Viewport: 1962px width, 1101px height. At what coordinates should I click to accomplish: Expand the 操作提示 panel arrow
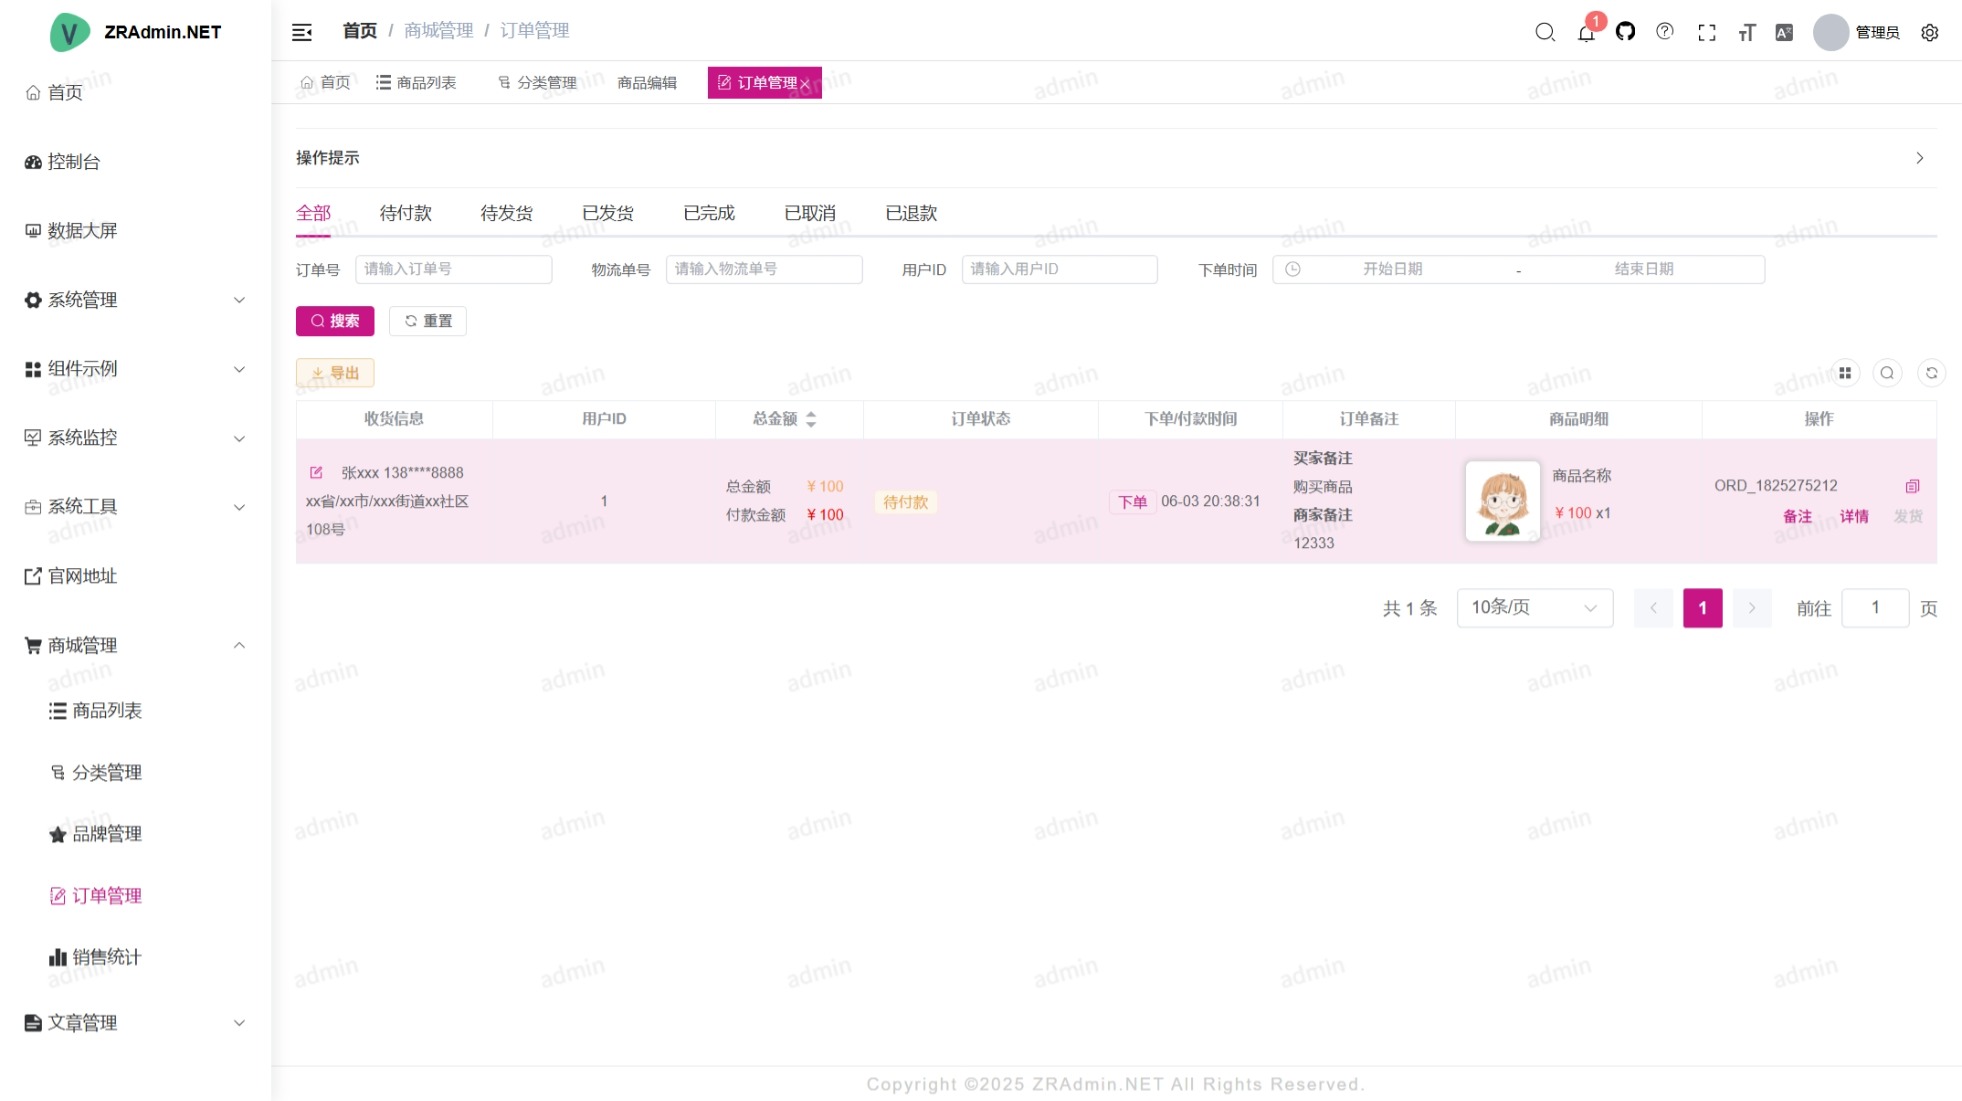pos(1919,158)
